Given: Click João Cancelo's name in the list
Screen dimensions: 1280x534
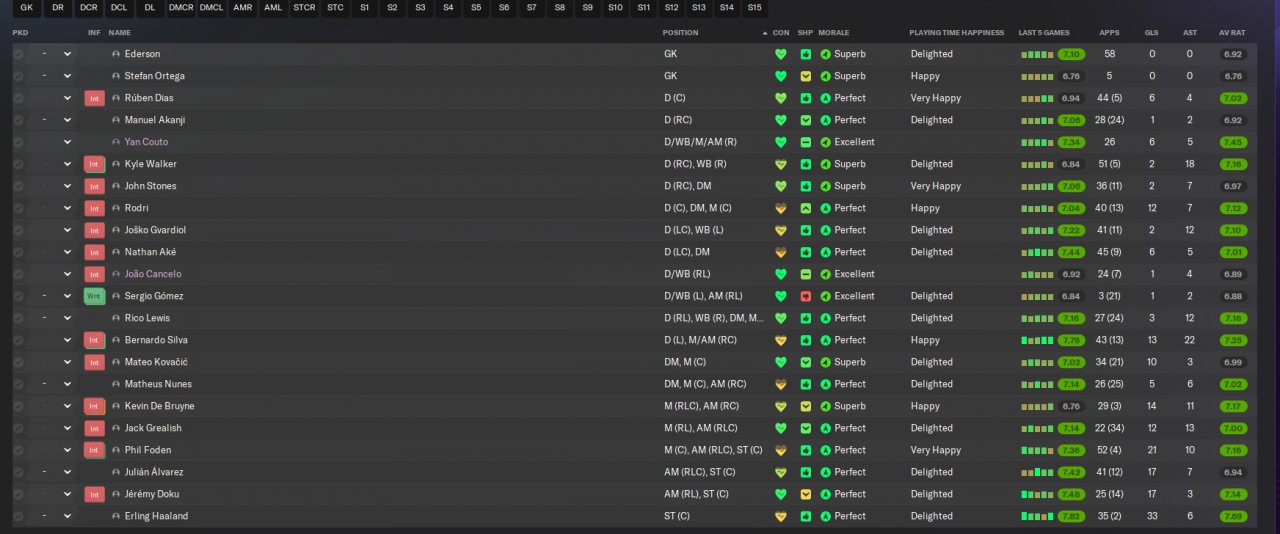Looking at the screenshot, I should (x=153, y=274).
